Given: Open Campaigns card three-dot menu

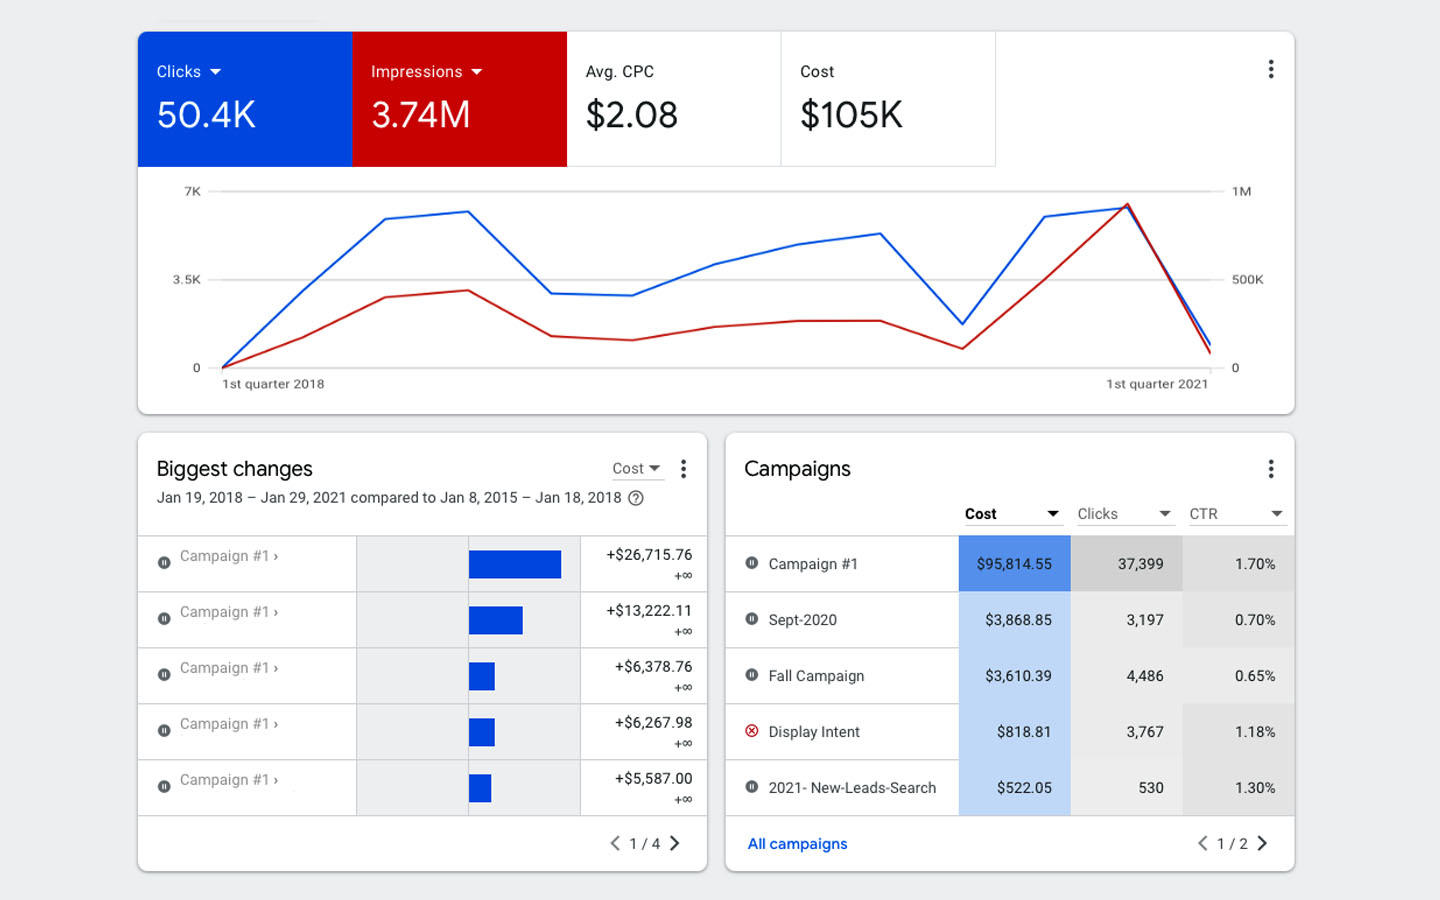Looking at the screenshot, I should tap(1271, 469).
